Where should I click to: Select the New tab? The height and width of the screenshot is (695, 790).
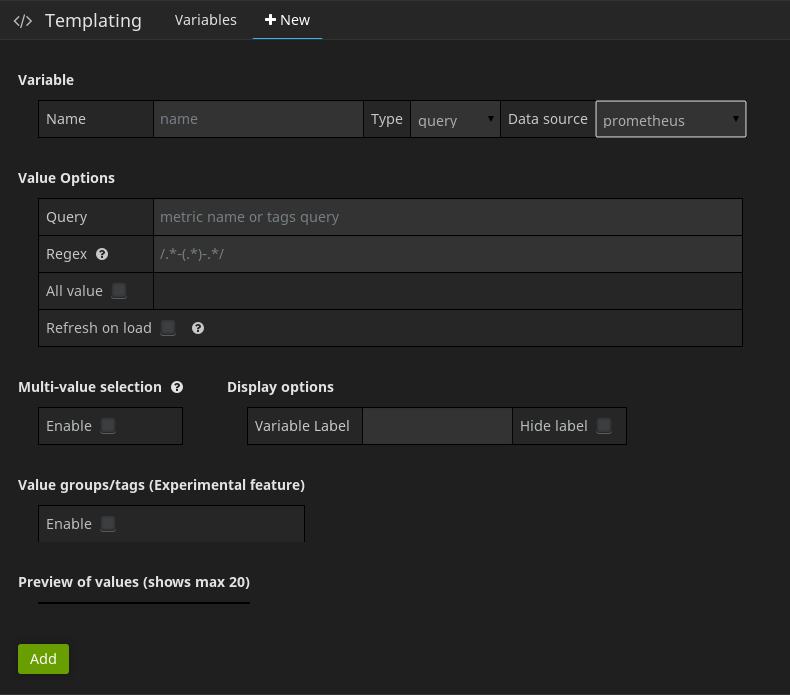(295, 20)
